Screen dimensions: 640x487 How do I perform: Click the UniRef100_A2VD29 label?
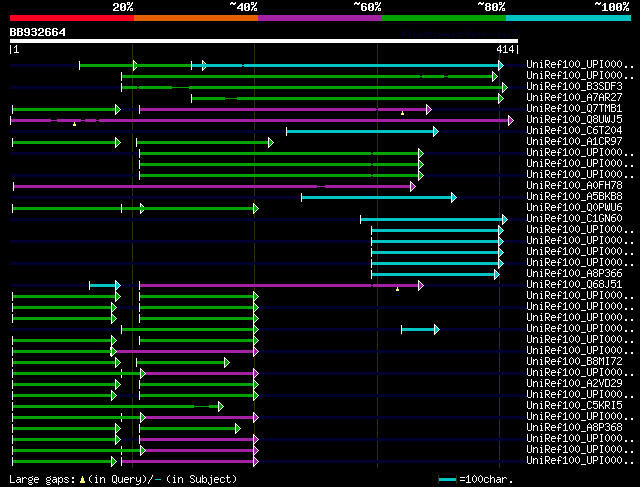pyautogui.click(x=574, y=384)
